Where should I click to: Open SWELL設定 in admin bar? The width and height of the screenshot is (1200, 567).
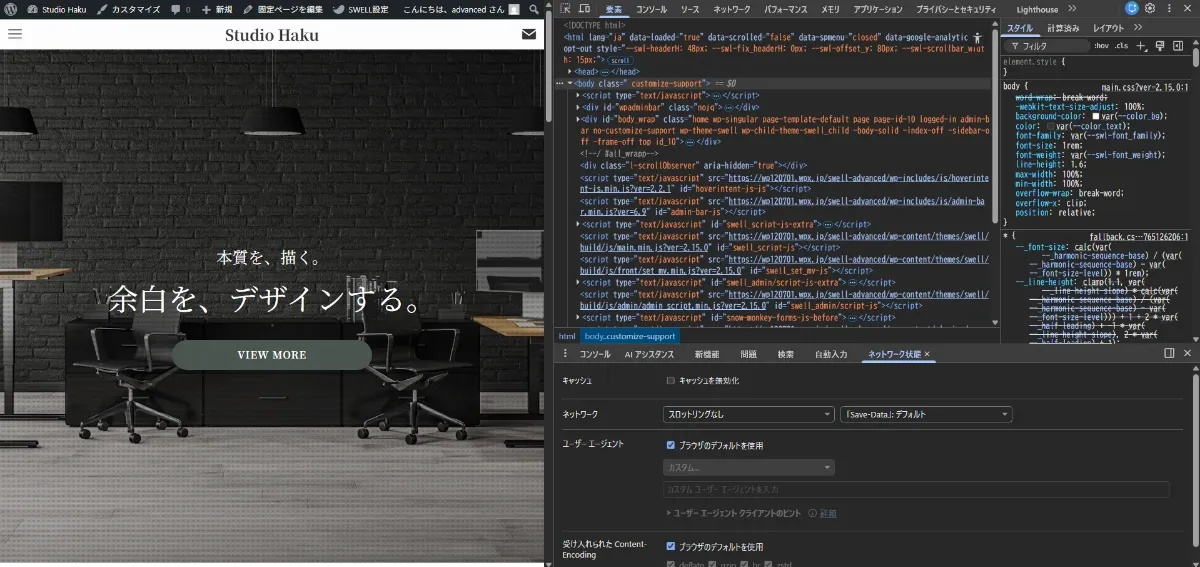click(362, 9)
